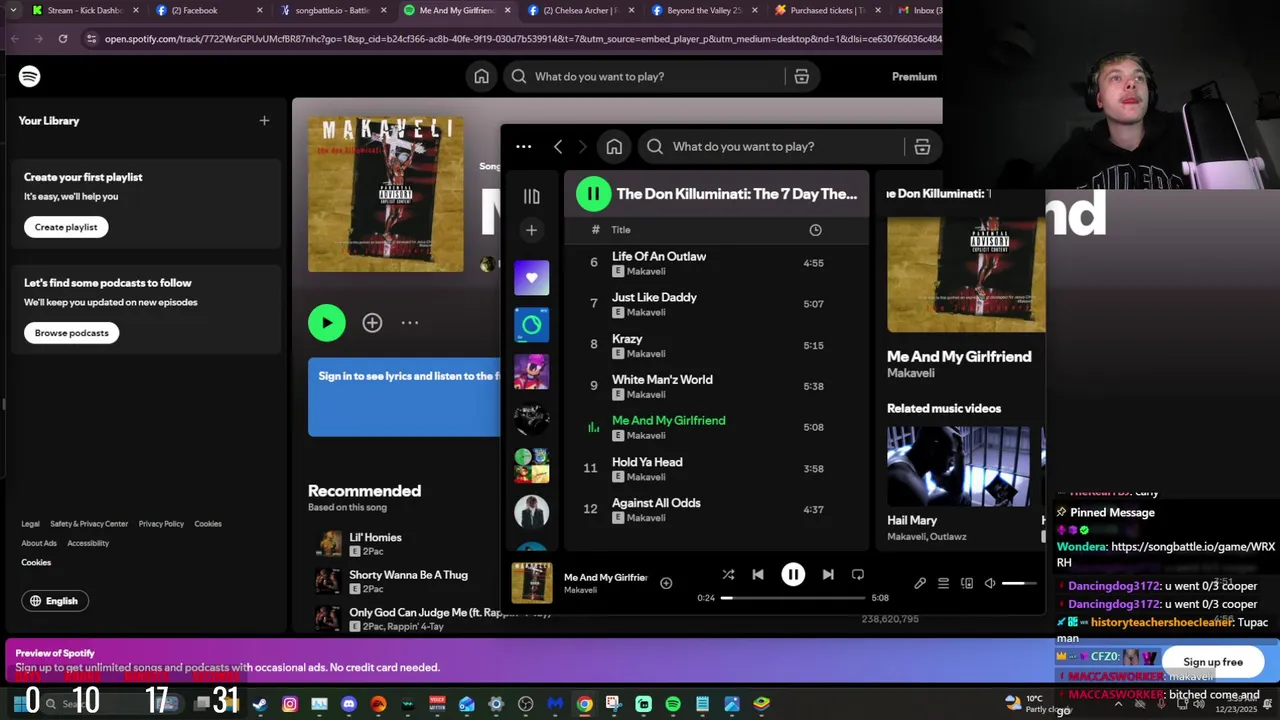1280x720 pixels.
Task: Open Instagram from the taskbar
Action: point(290,704)
